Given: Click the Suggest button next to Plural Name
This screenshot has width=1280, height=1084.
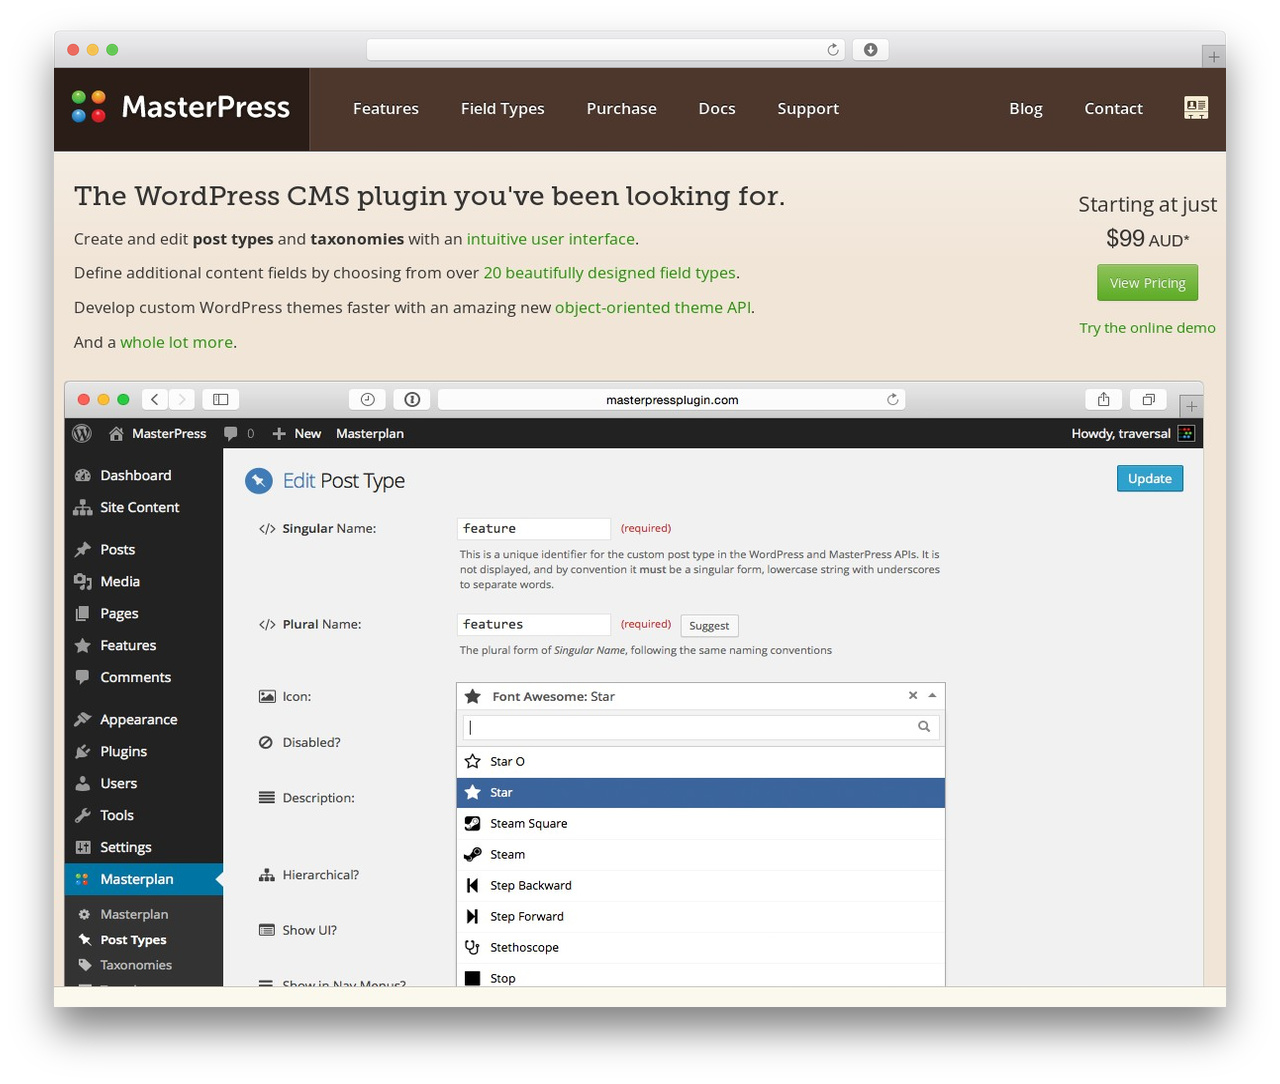Looking at the screenshot, I should [x=709, y=625].
